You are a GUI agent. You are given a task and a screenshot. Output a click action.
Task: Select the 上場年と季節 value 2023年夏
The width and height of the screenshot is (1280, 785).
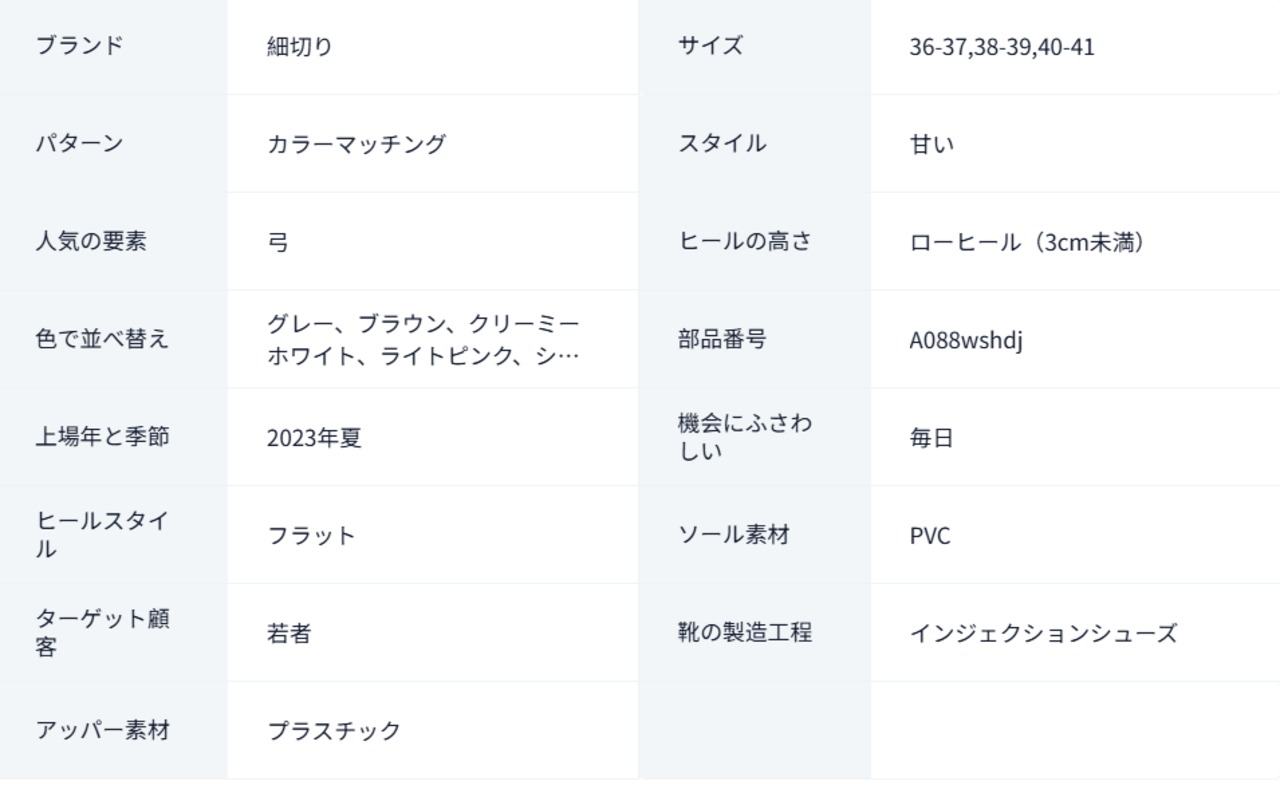[x=314, y=438]
